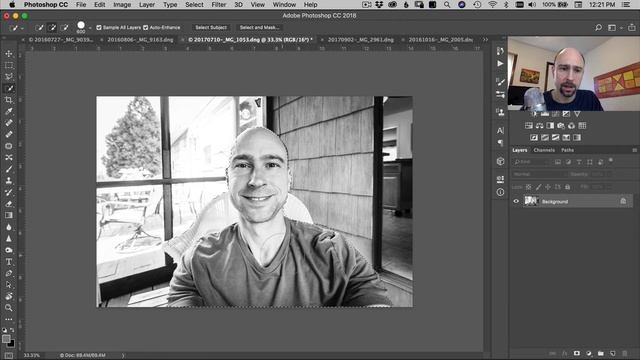Toggle Auto-Enhance checkbox

(146, 28)
